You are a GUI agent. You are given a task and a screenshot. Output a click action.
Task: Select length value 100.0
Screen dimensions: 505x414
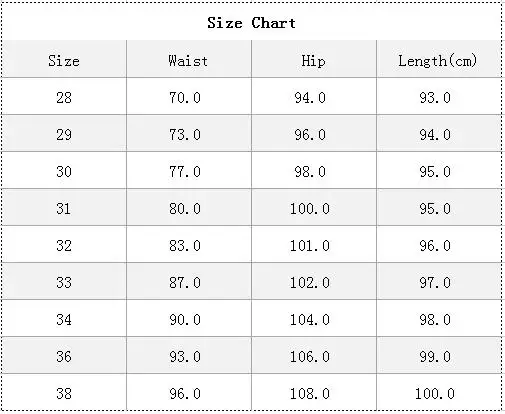point(435,394)
